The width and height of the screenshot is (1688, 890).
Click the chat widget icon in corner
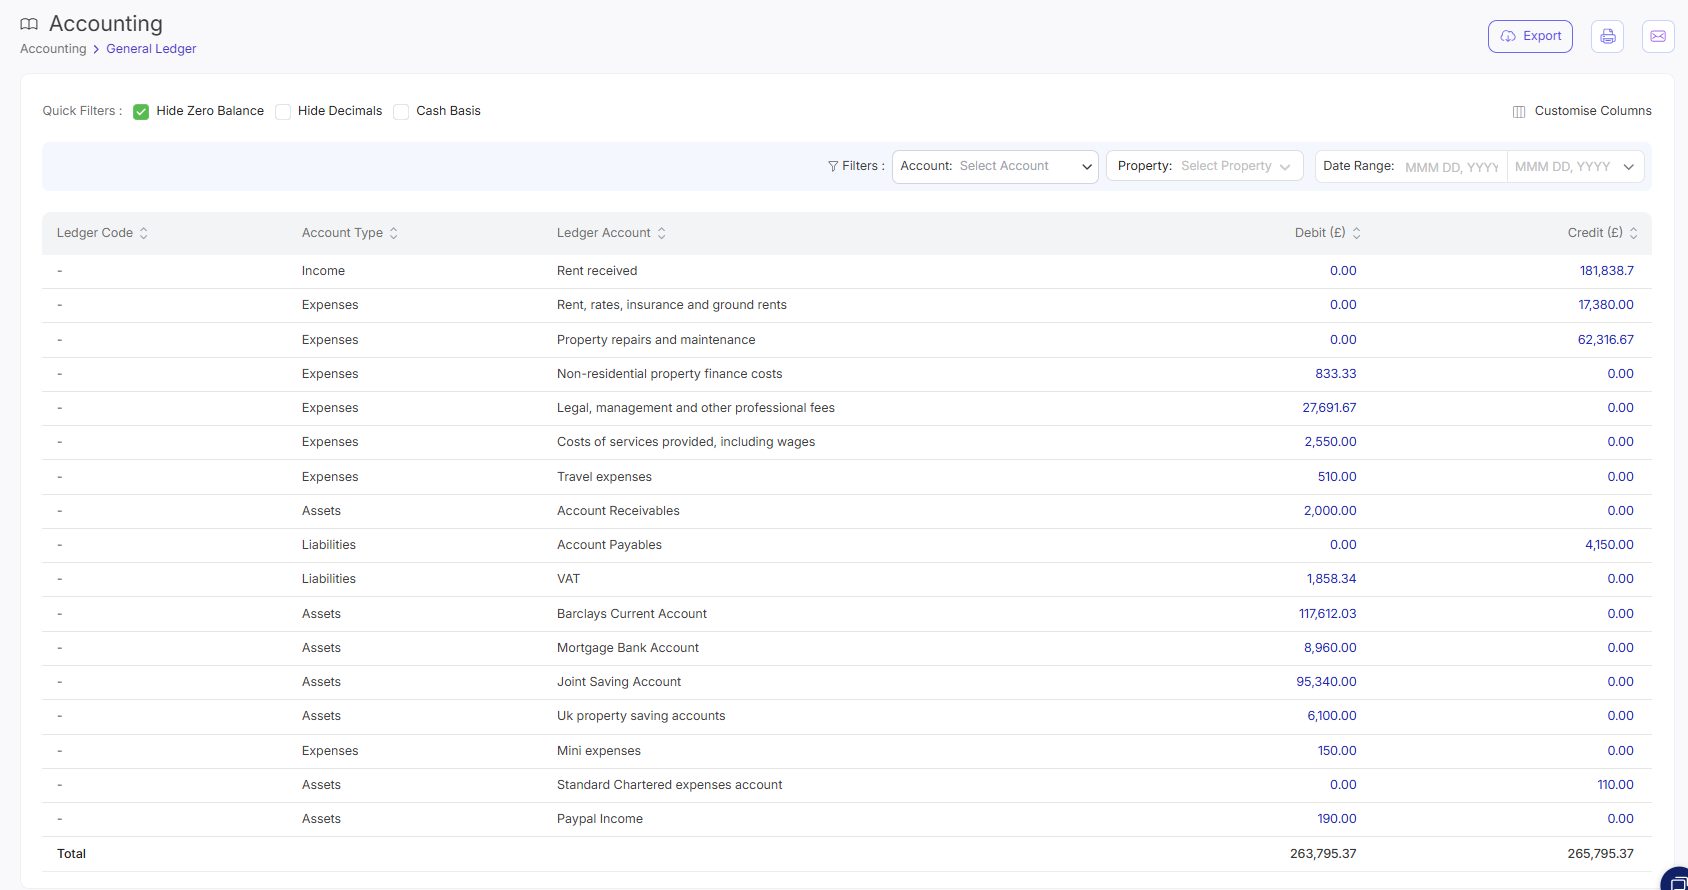coord(1676,880)
